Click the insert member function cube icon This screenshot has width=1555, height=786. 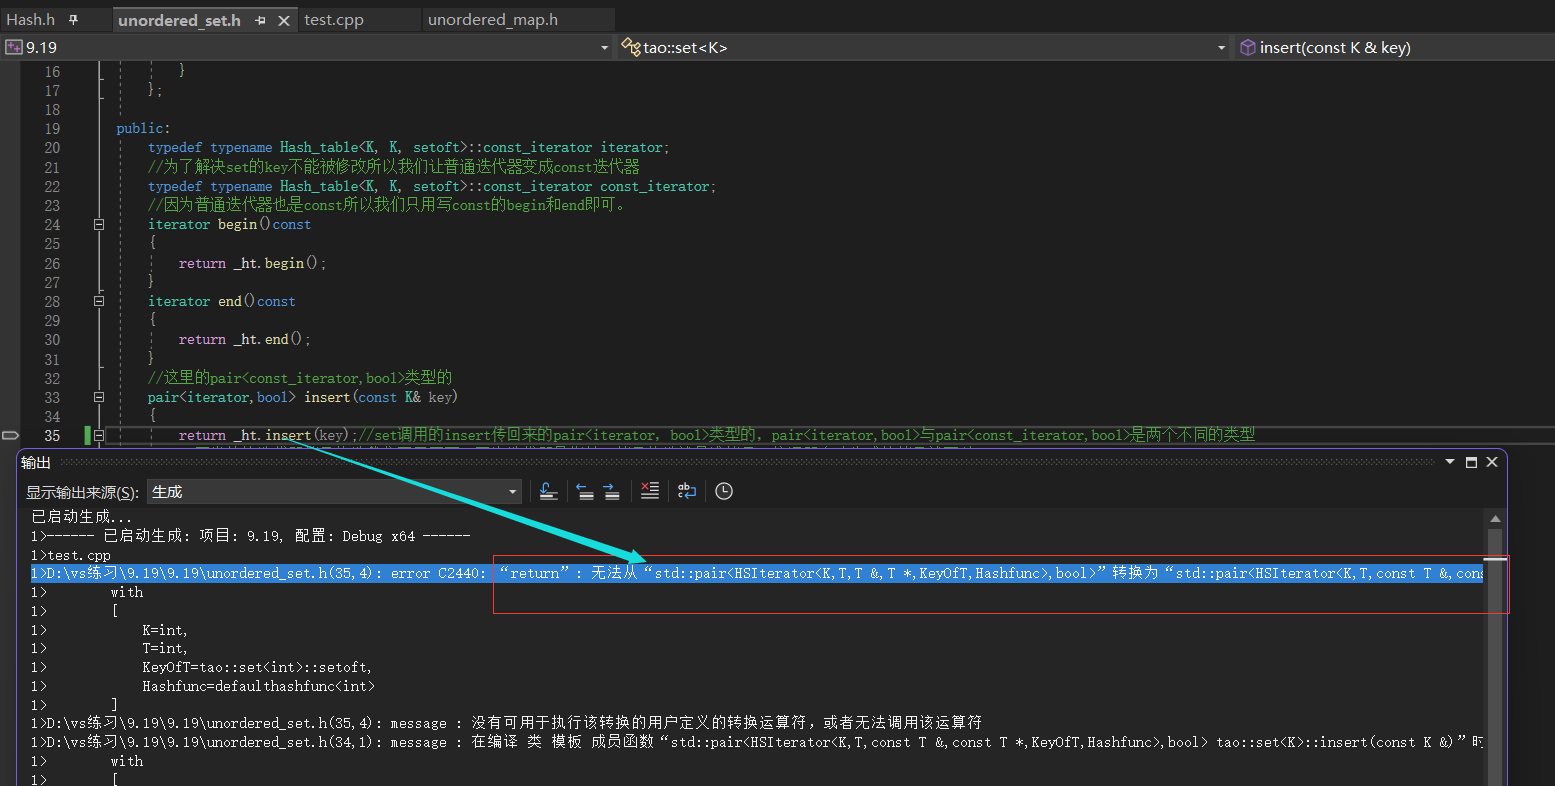(x=1247, y=47)
